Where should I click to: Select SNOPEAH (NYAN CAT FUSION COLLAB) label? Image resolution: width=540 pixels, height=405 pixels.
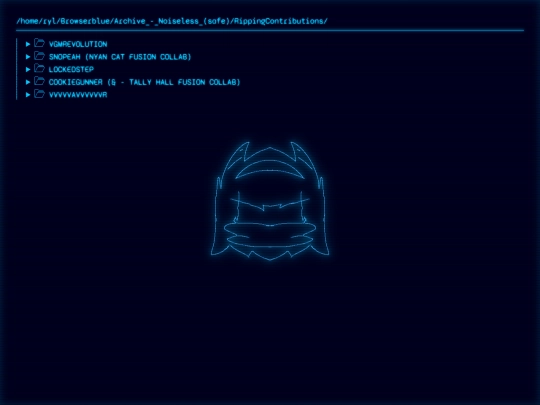click(120, 57)
